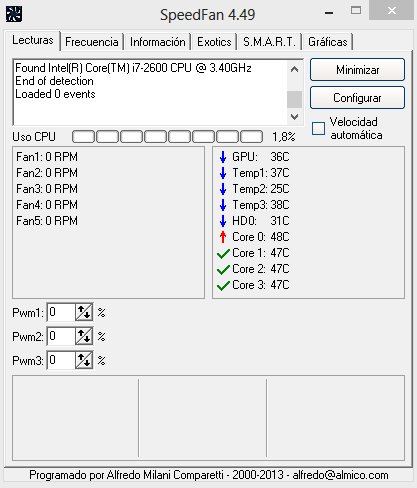
Task: Click the 'Fan3: 0 RPM' reading
Action: coord(47,189)
